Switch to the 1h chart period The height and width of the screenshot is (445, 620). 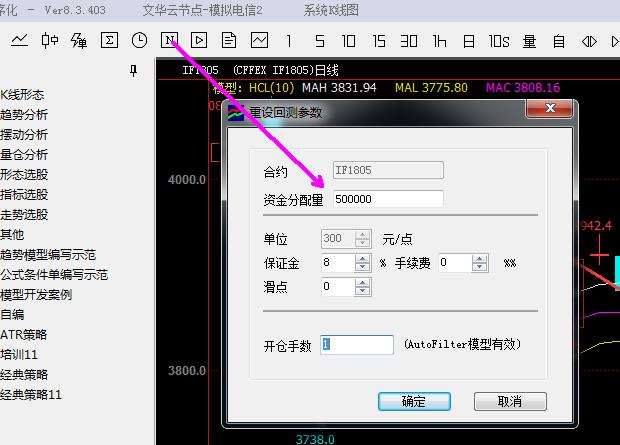coord(439,41)
